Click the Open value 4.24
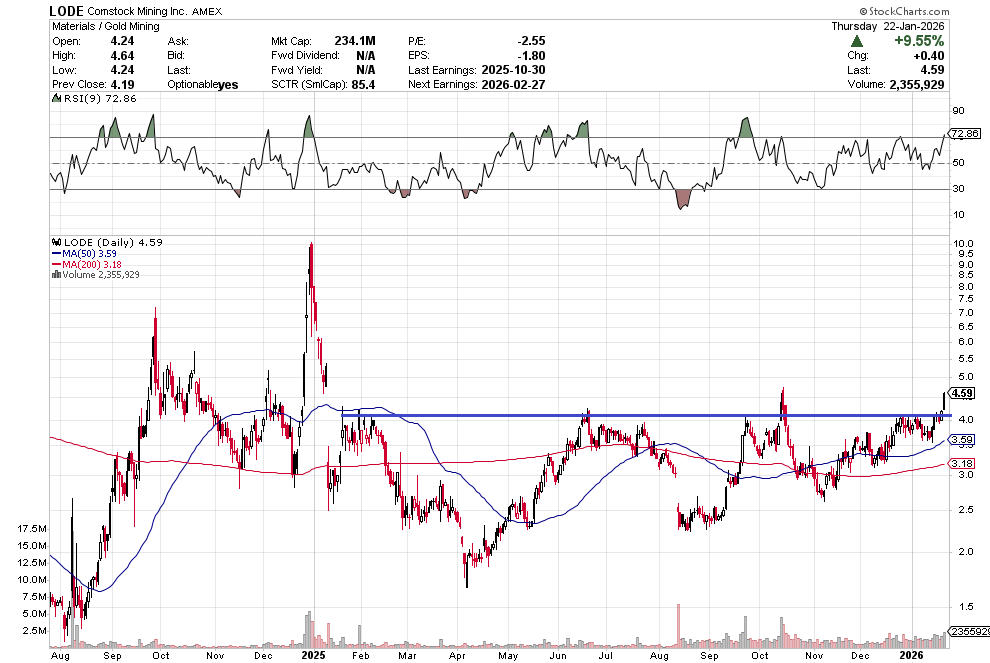This screenshot has height=663, width=990. pos(122,41)
